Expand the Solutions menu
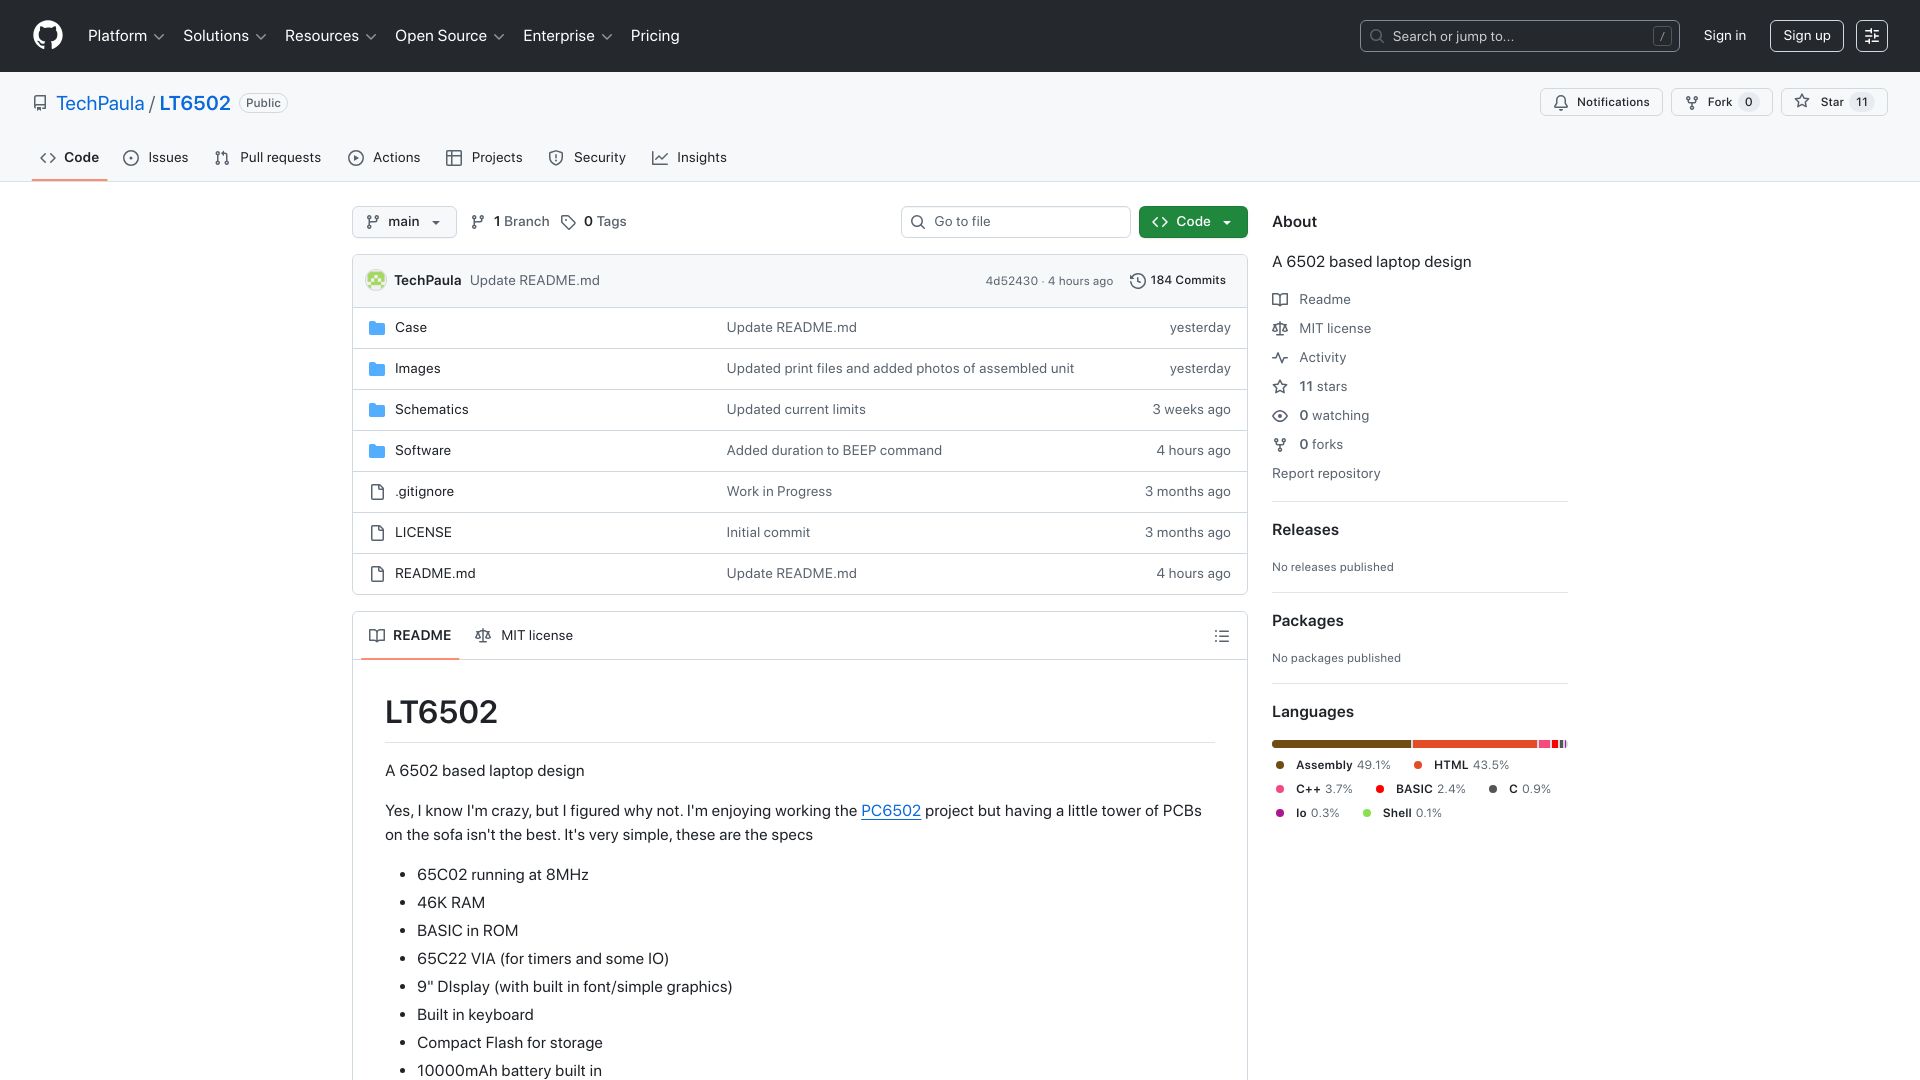1920x1080 pixels. coord(225,36)
